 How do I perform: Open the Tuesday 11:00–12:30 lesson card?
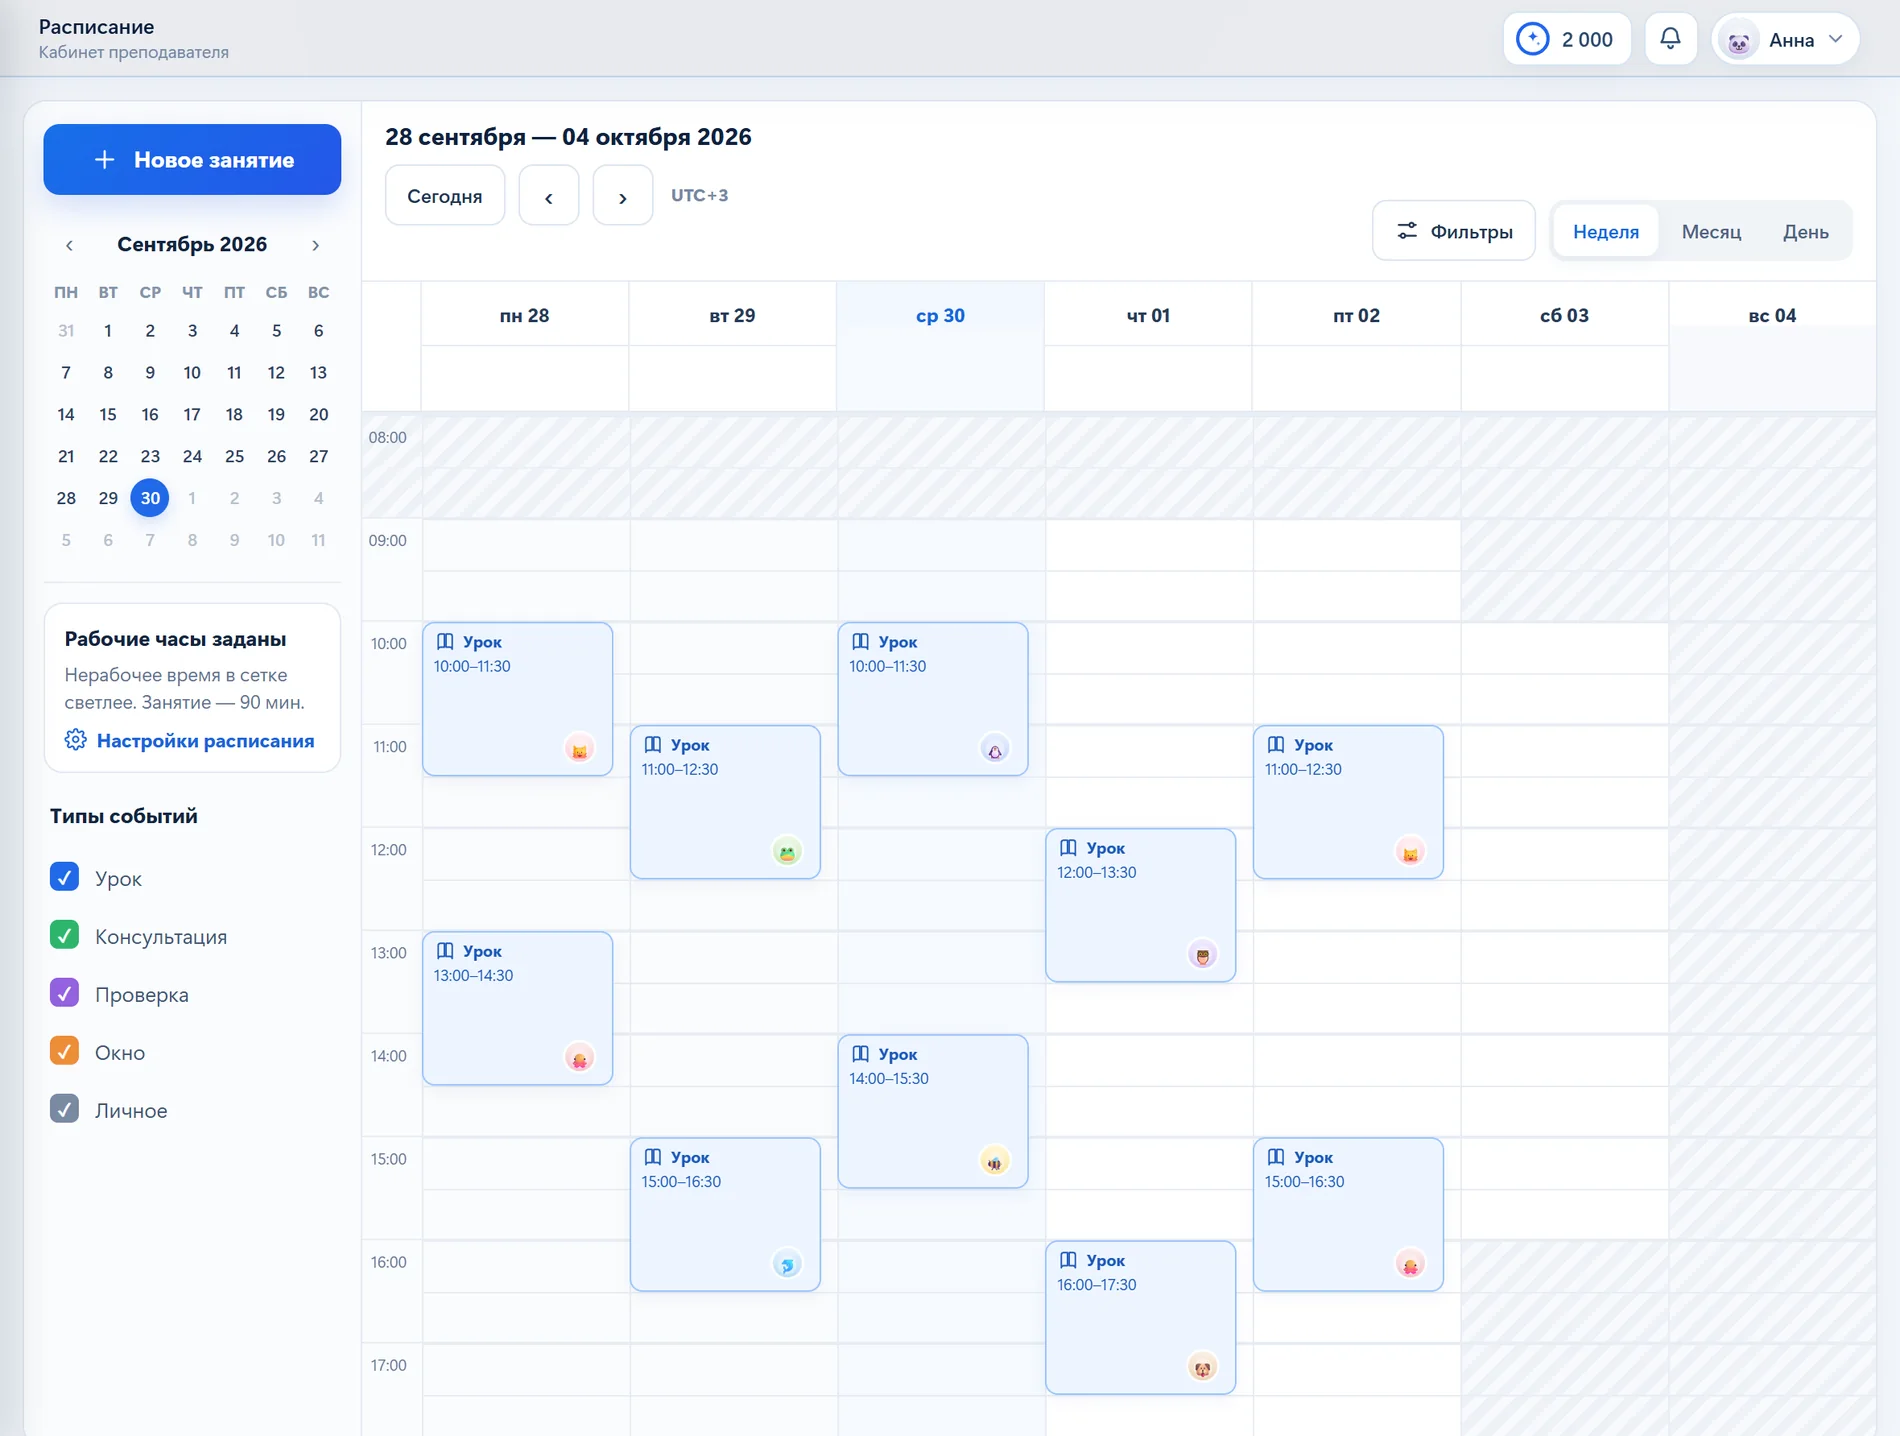click(x=725, y=802)
